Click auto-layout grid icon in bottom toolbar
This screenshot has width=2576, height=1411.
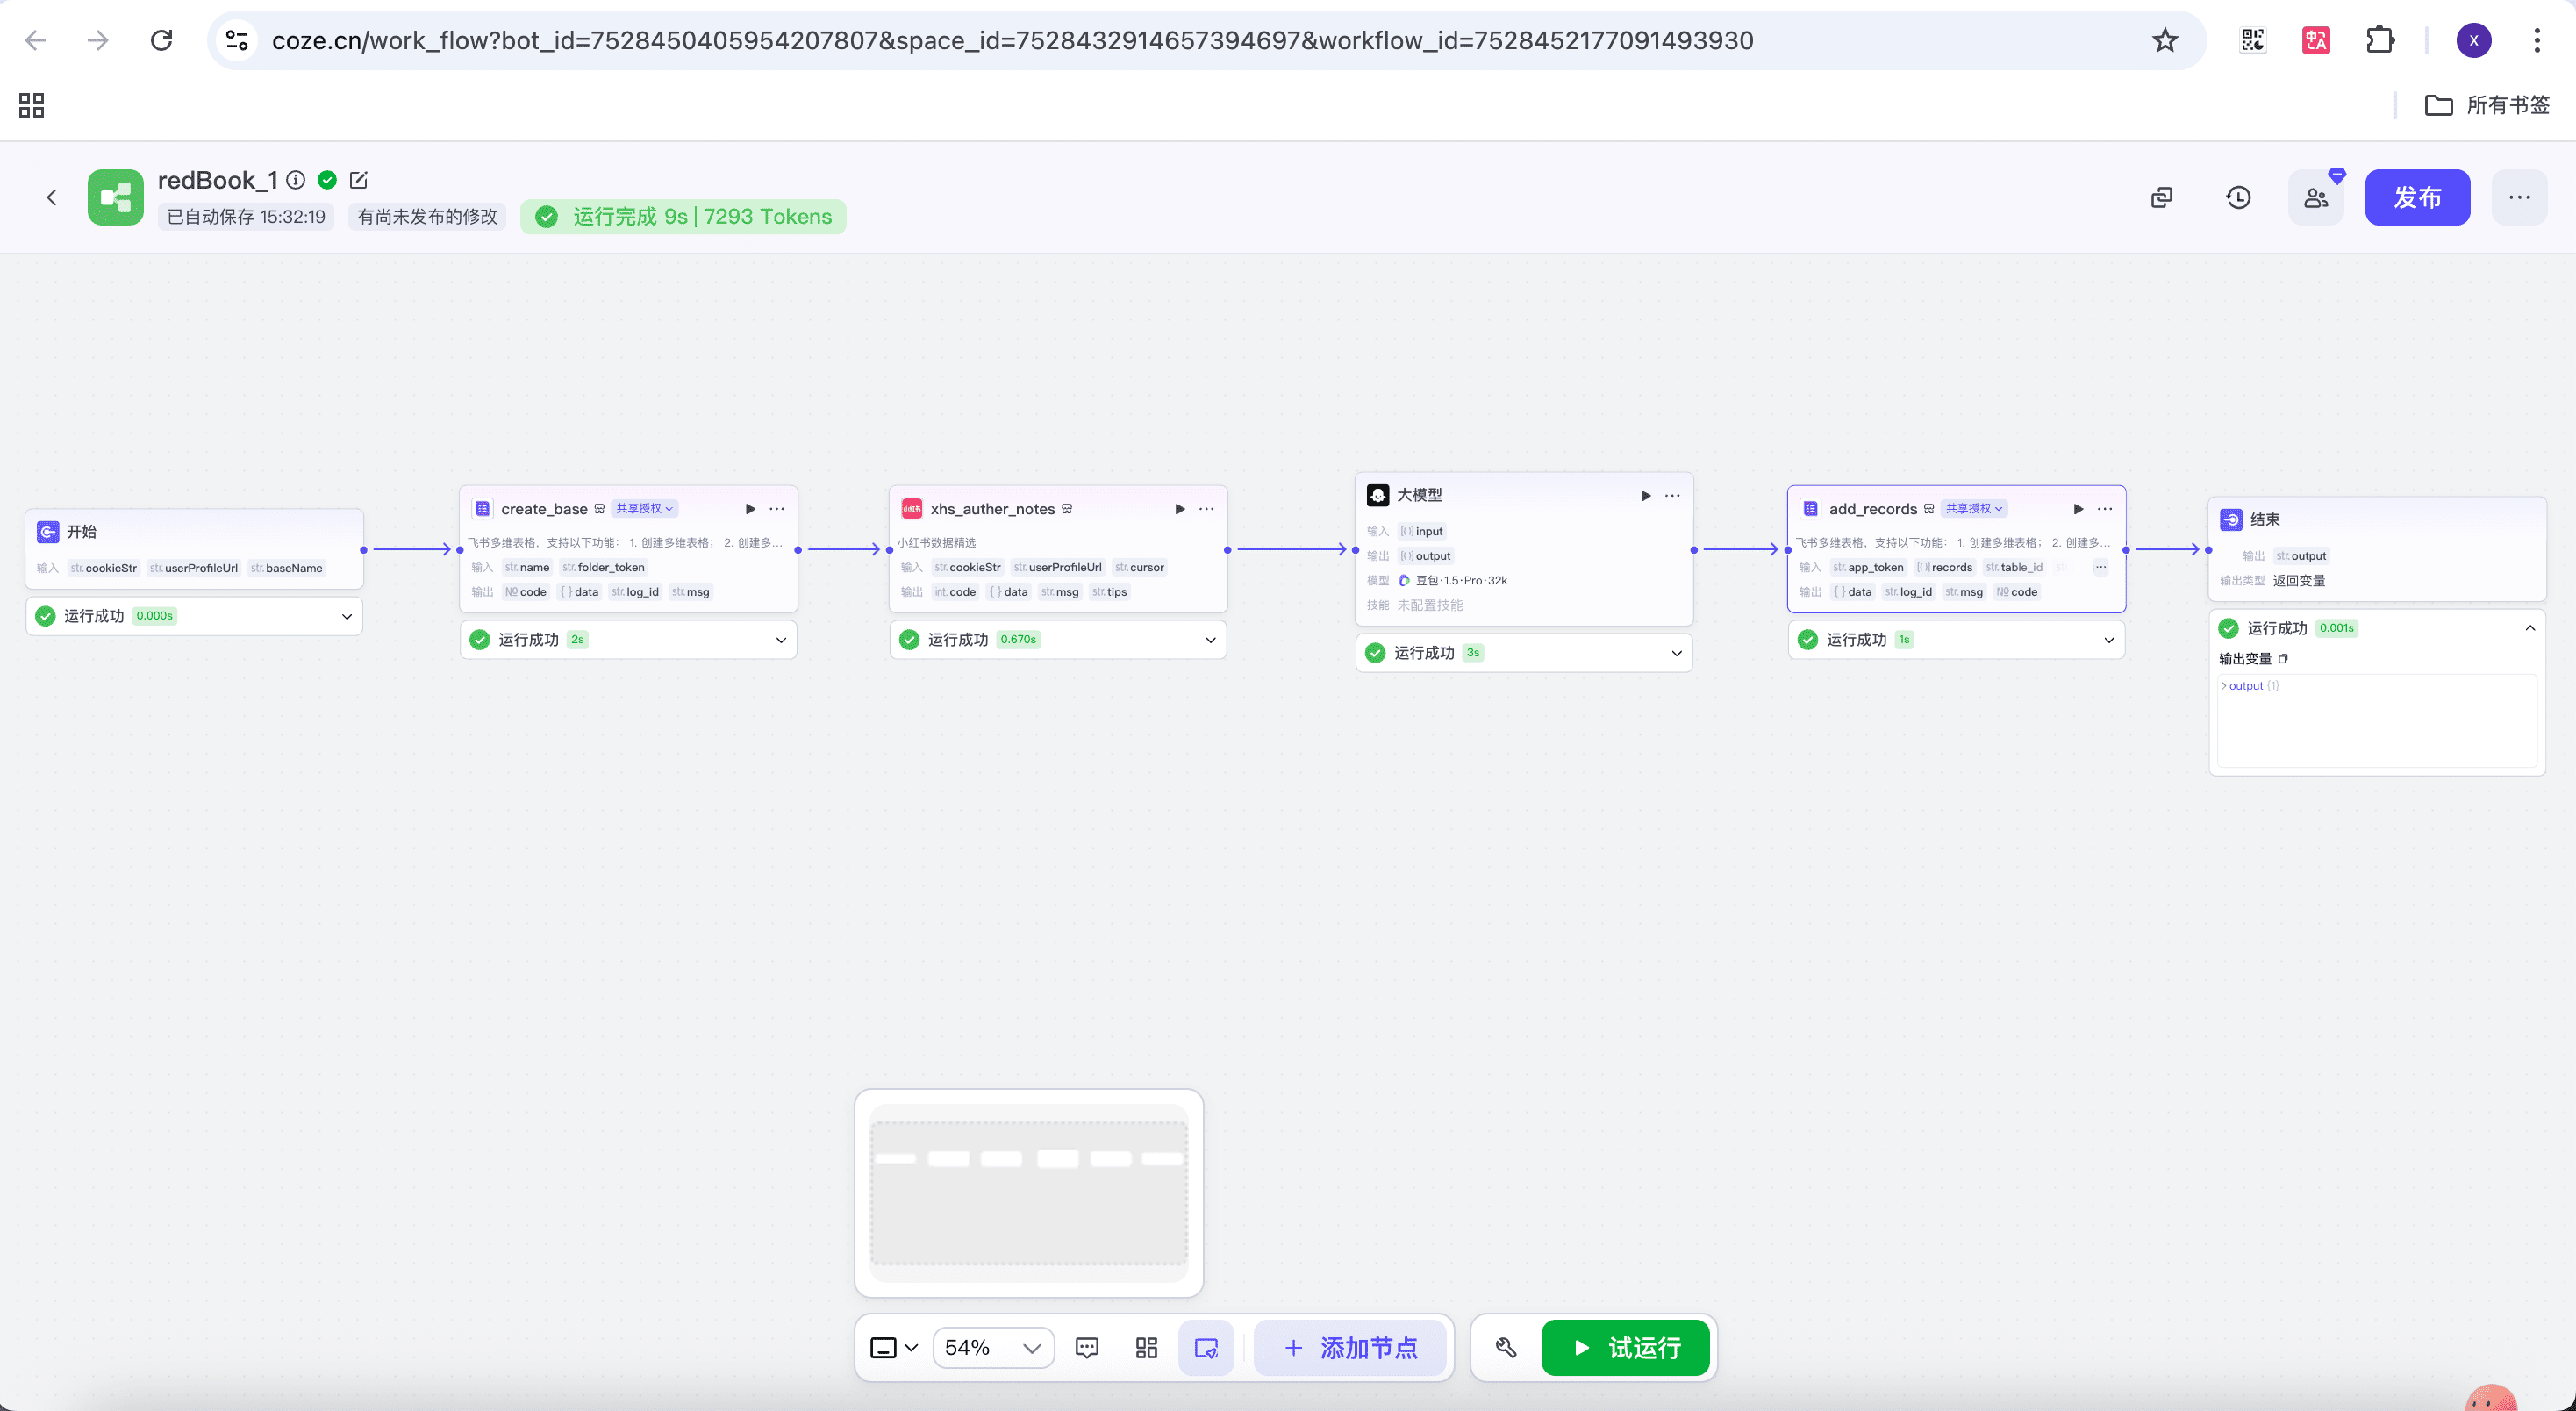1146,1348
